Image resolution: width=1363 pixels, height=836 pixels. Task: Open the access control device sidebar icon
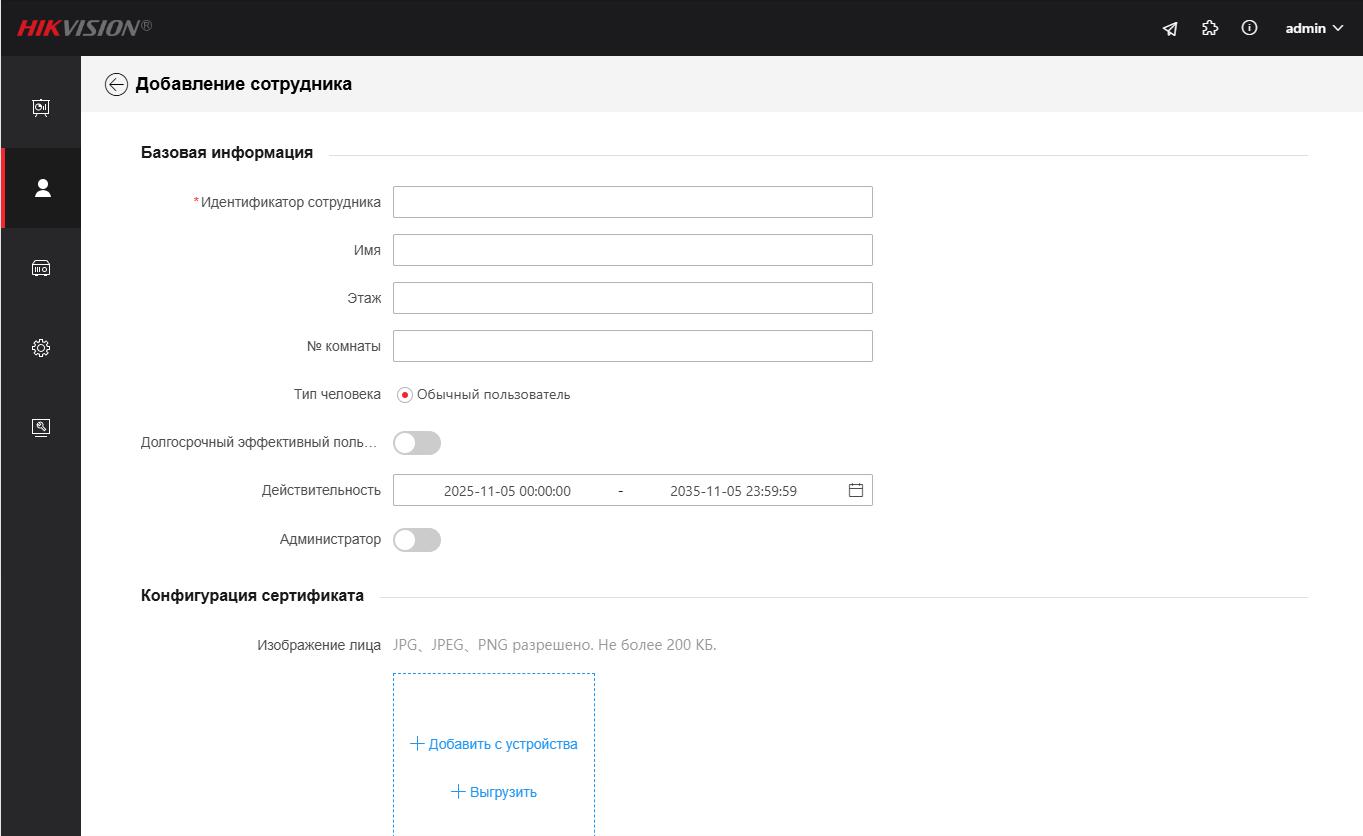41,268
